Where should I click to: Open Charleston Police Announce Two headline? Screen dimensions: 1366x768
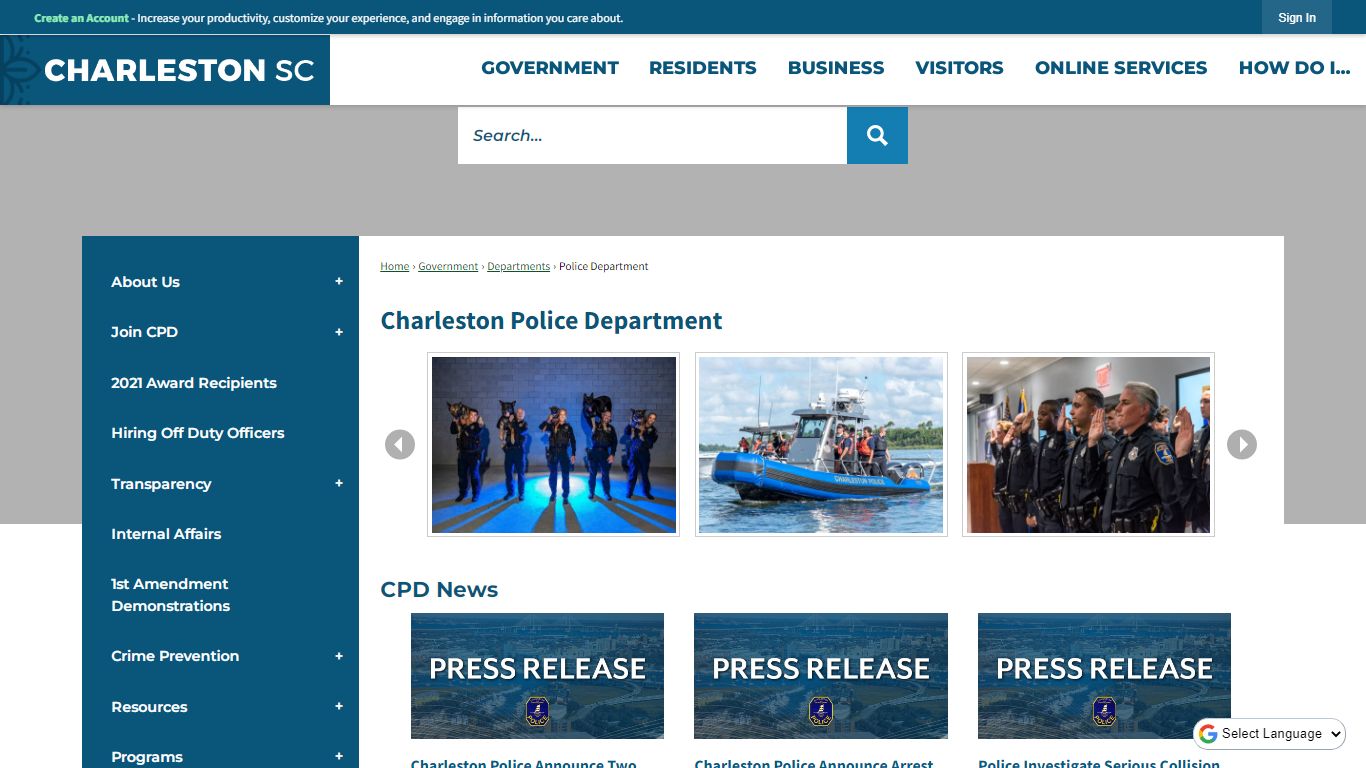[524, 763]
